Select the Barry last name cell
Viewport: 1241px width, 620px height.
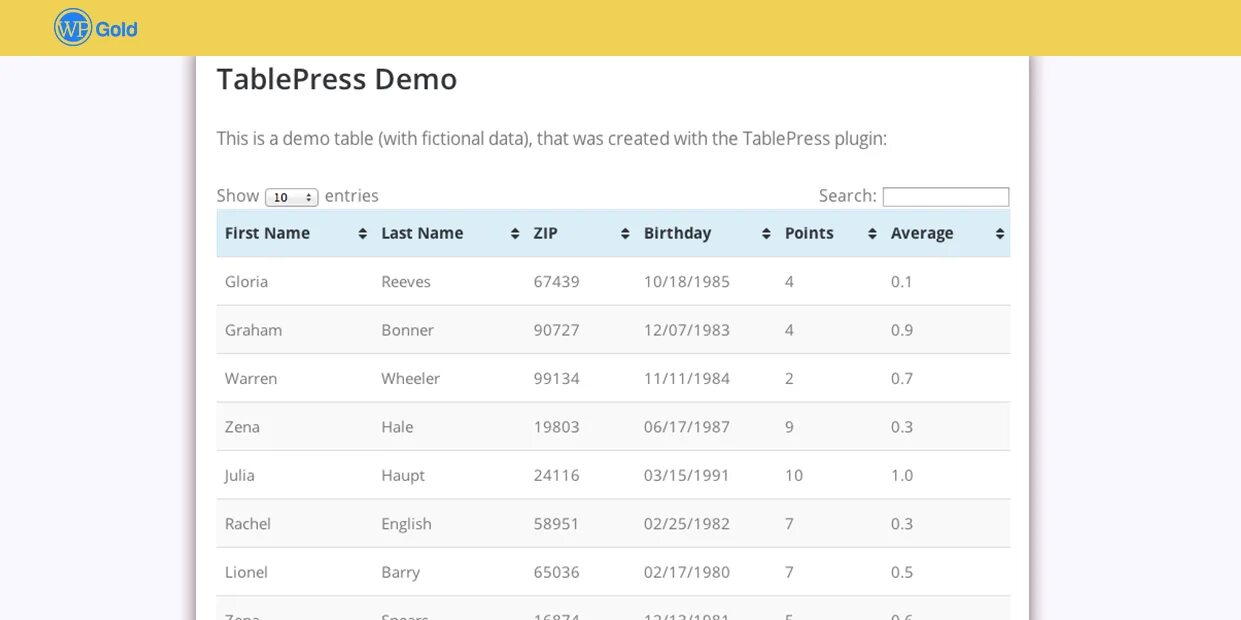[x=400, y=573]
